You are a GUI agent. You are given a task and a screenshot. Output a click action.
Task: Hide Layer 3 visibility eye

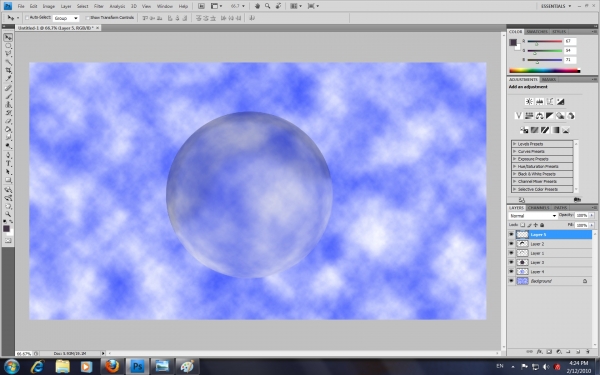(511, 262)
